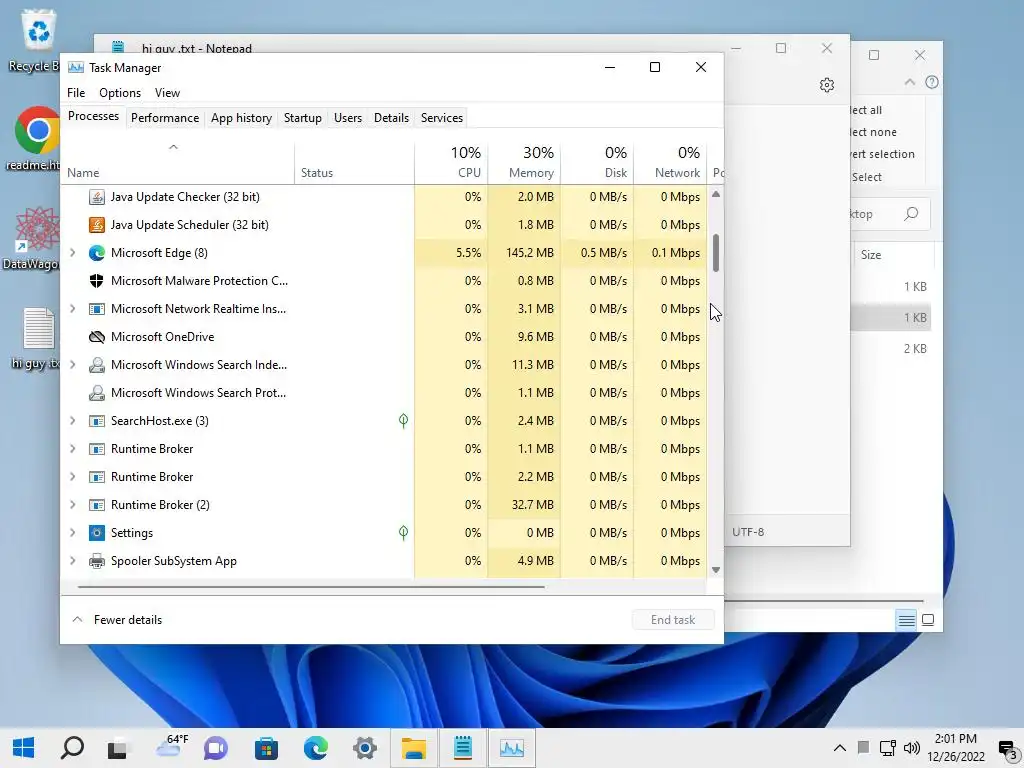Click the End task button
Screen dimensions: 1024x768
[x=673, y=620]
